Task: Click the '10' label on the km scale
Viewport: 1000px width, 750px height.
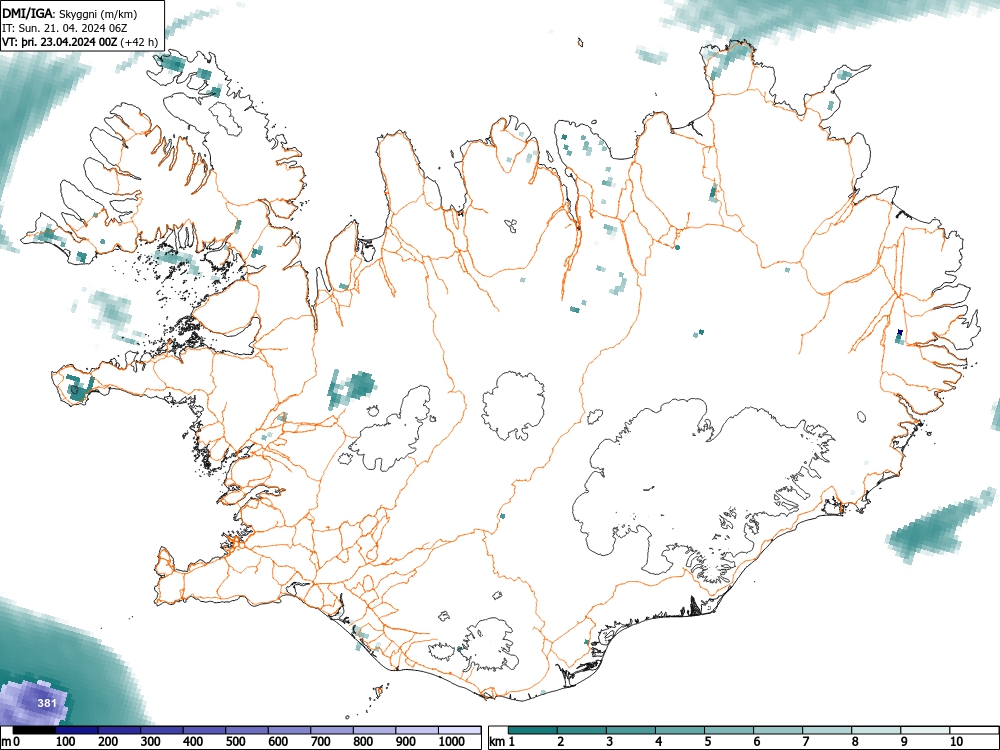Action: 955,741
